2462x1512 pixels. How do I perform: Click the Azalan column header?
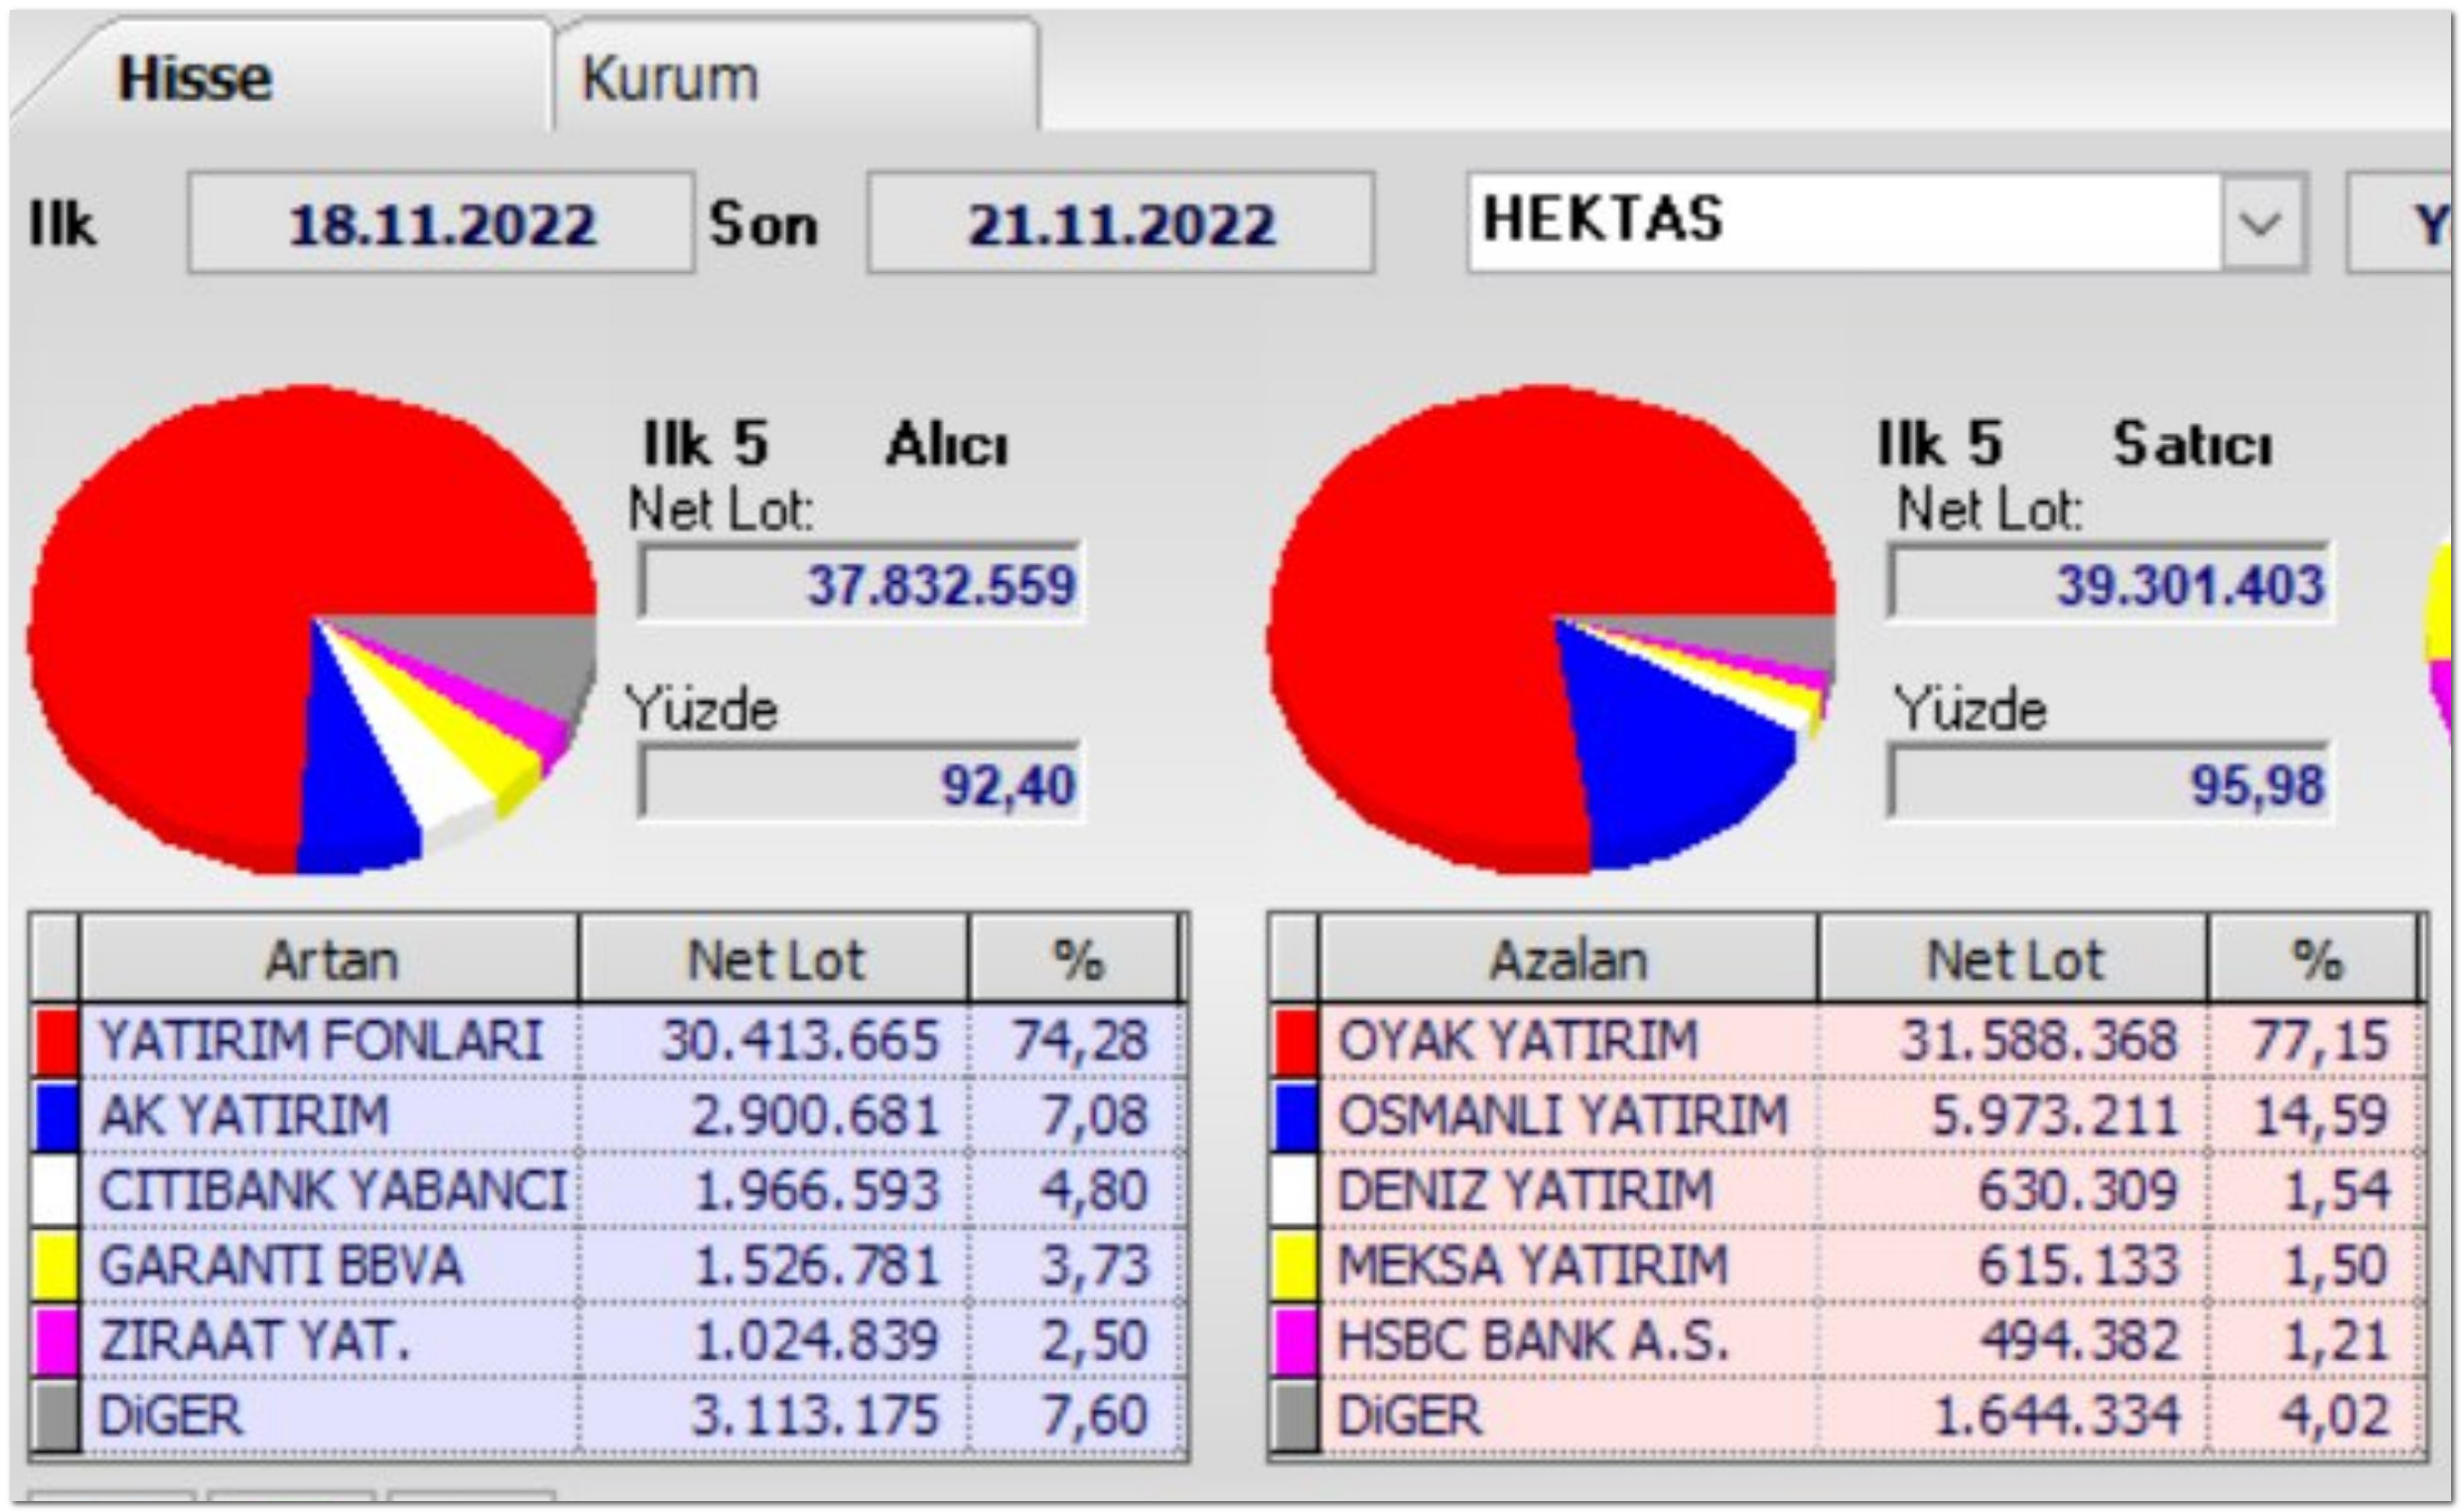1567,960
